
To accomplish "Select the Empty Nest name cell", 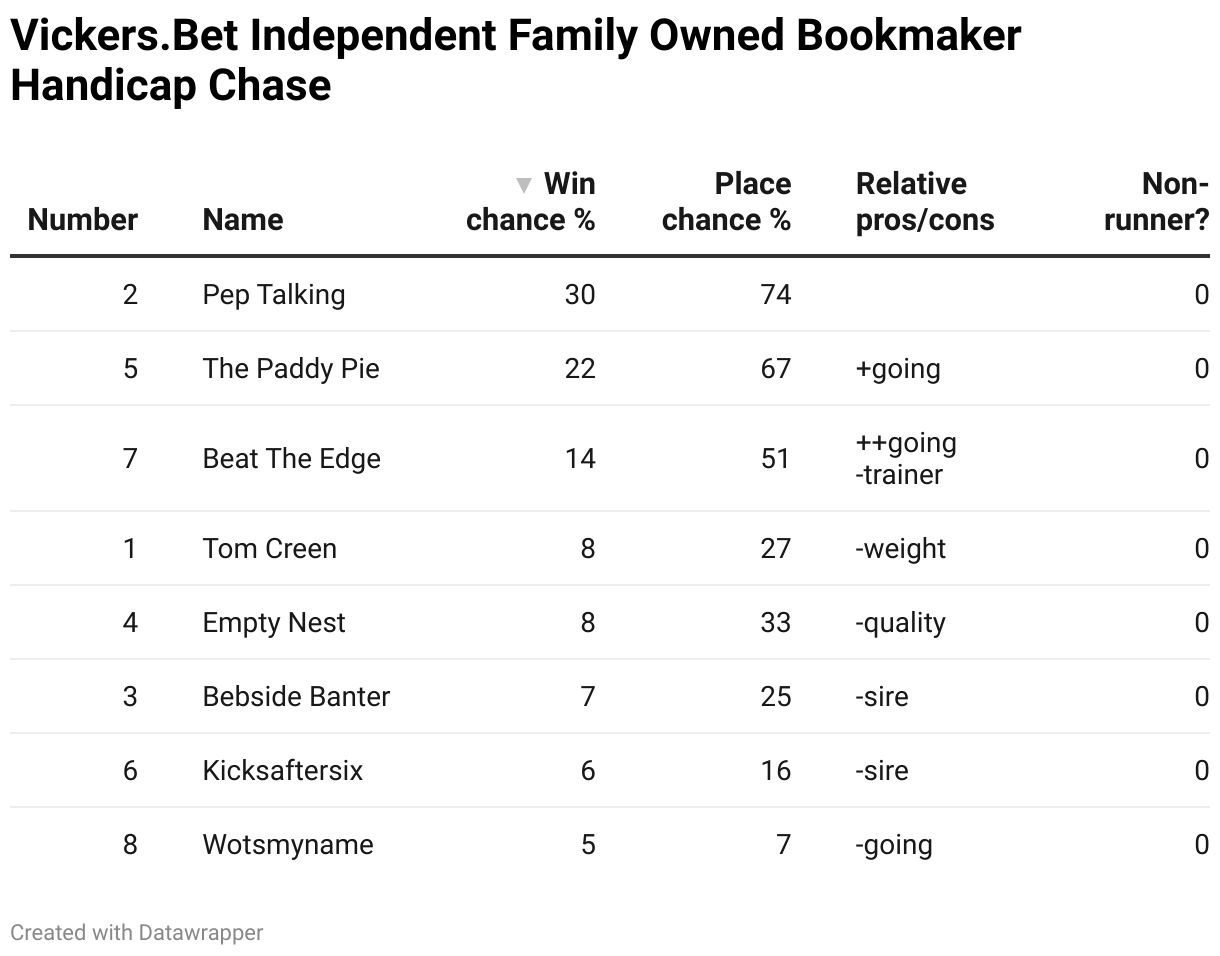I will tap(274, 623).
